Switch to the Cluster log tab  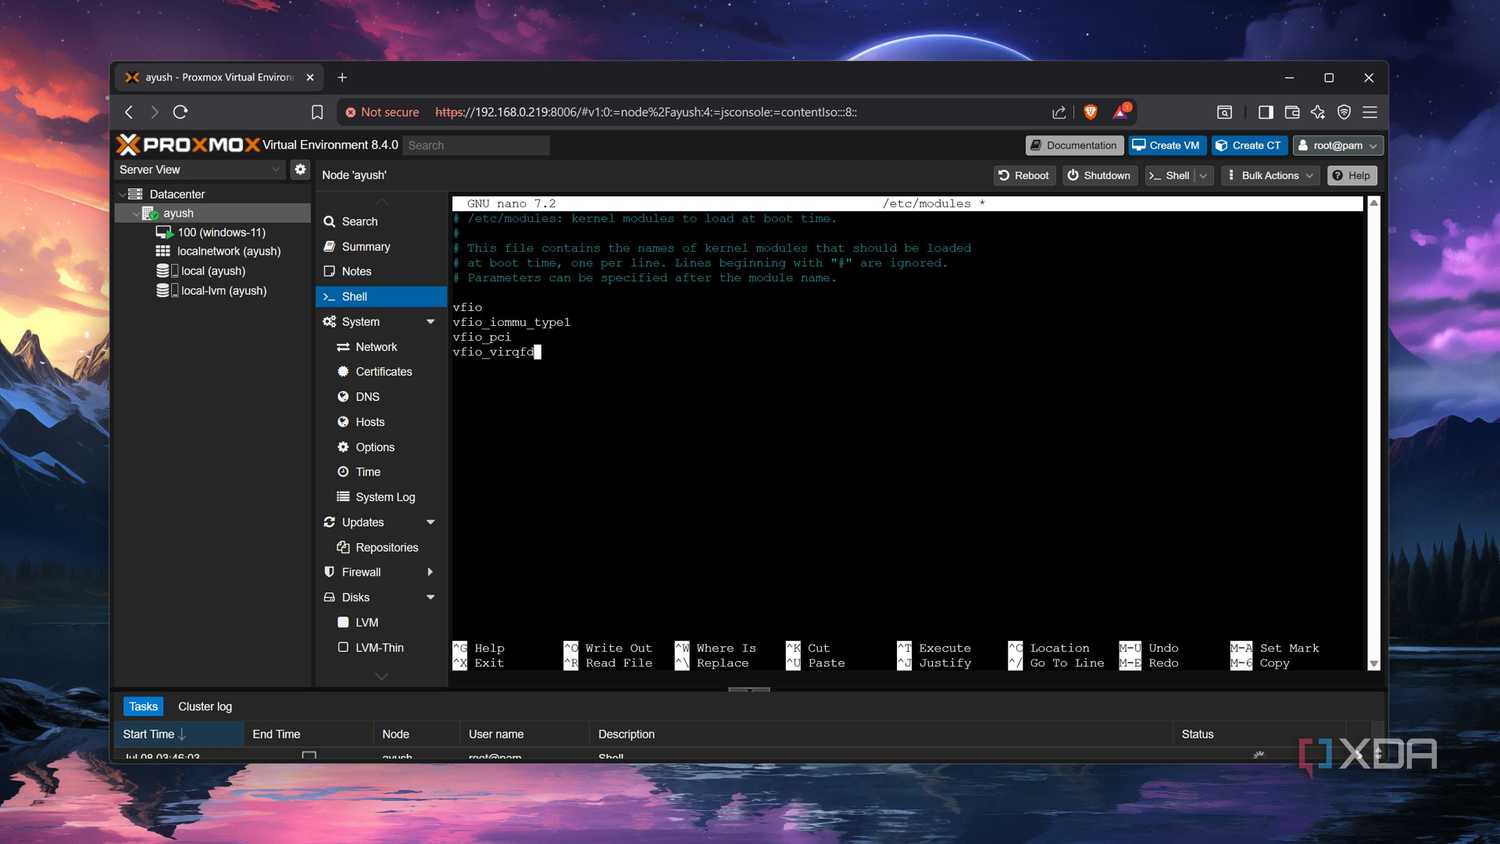tap(205, 706)
